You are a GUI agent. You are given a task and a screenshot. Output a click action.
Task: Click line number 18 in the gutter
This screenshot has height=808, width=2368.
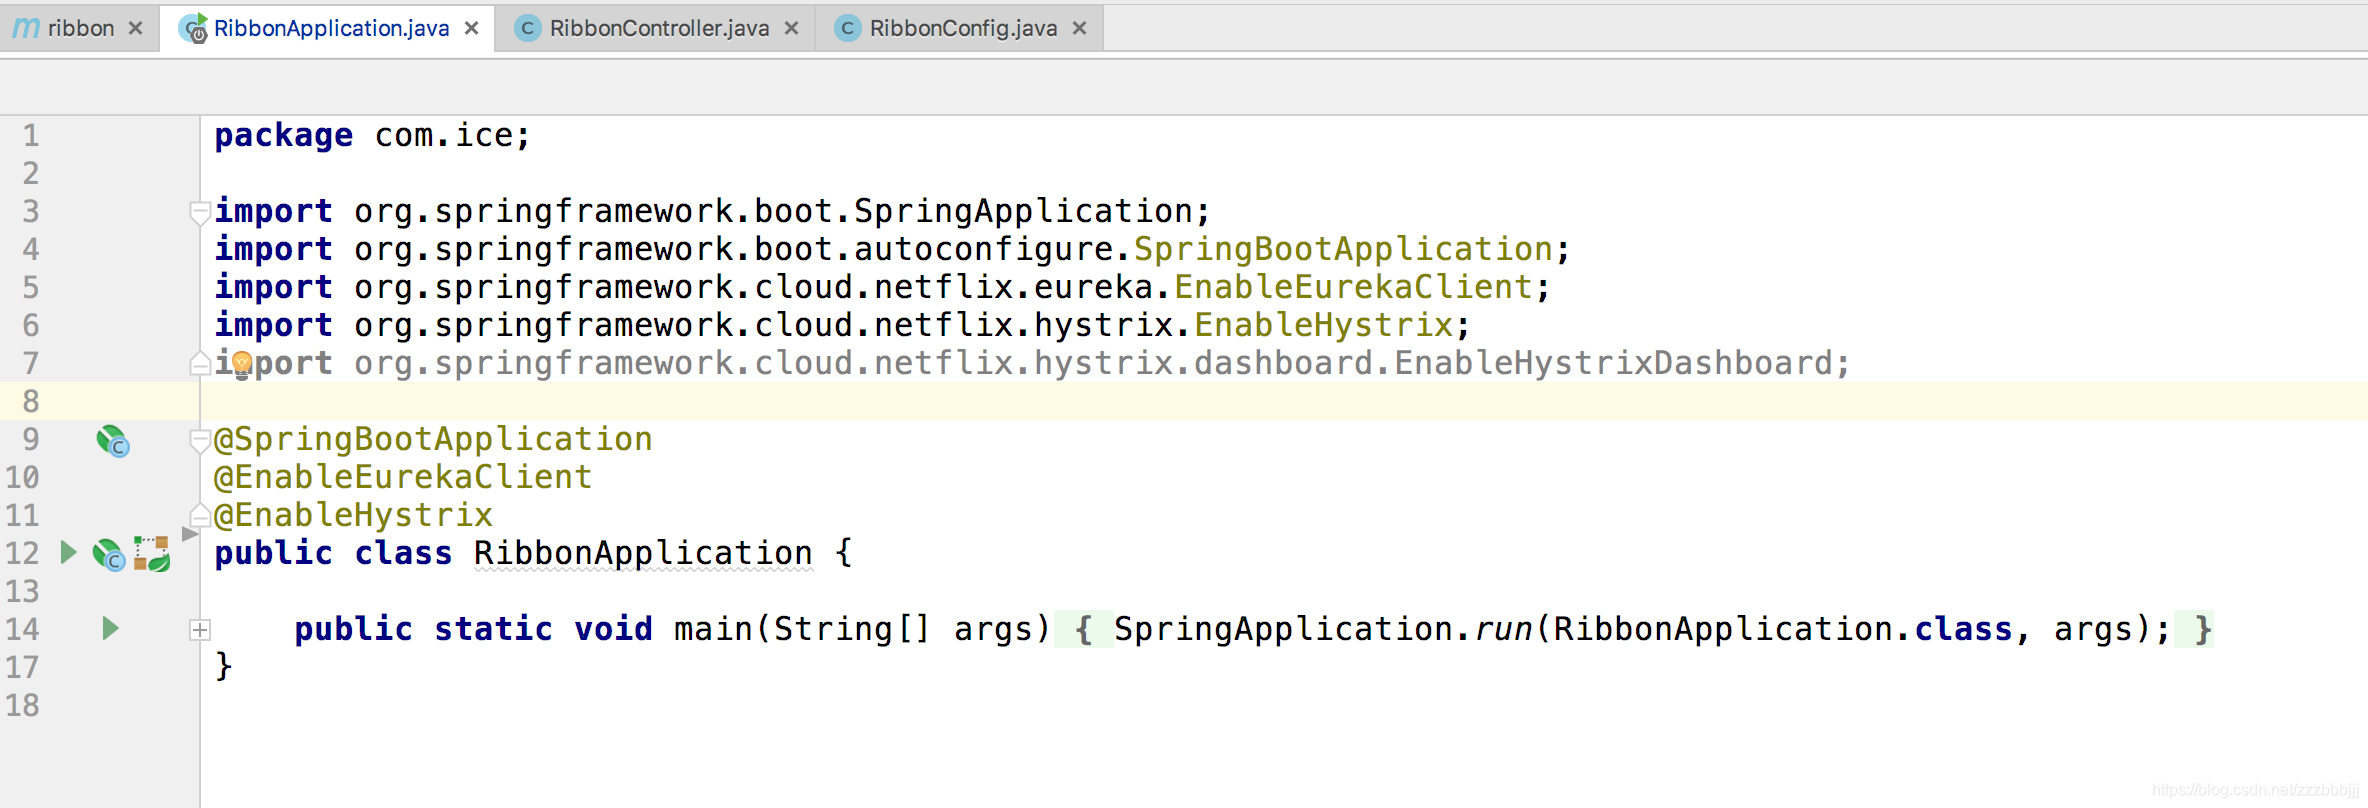tap(22, 705)
